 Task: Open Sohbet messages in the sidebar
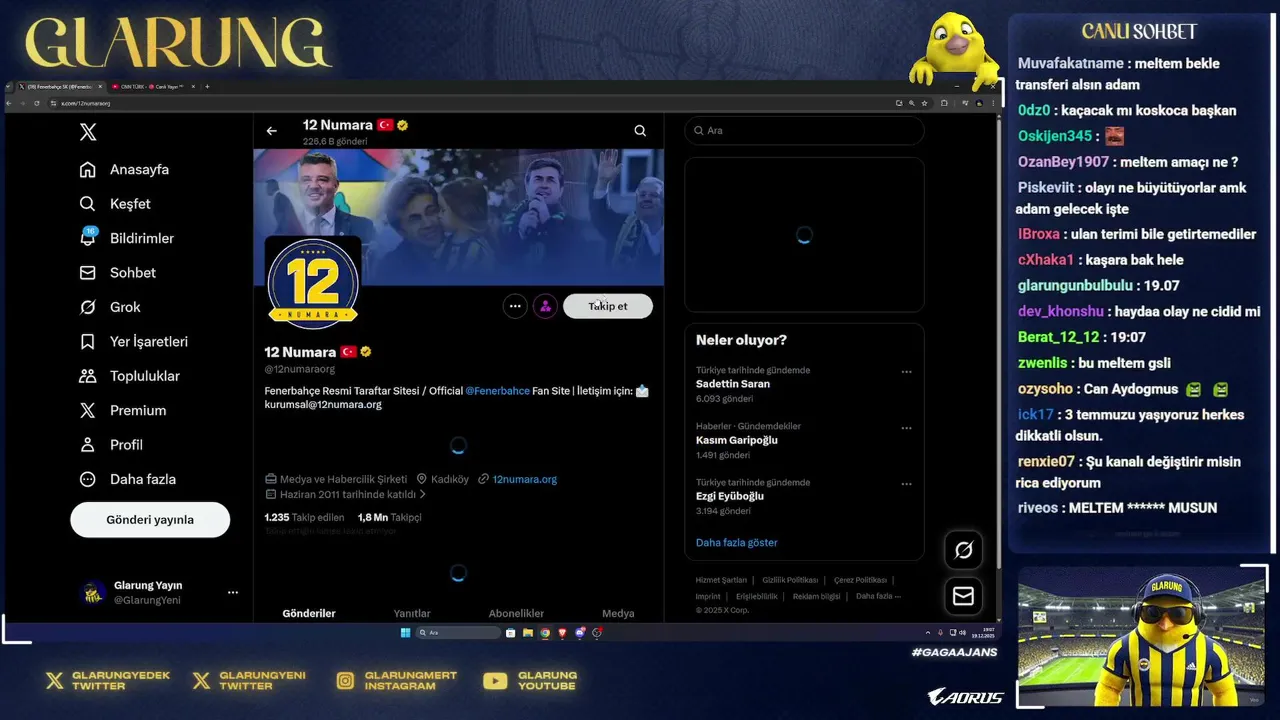click(118, 273)
